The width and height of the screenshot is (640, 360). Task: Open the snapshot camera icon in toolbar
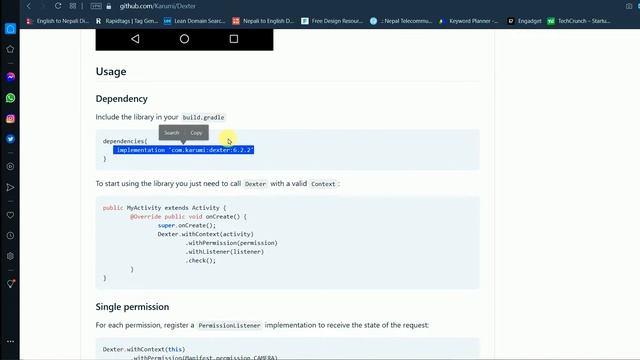coord(629,6)
